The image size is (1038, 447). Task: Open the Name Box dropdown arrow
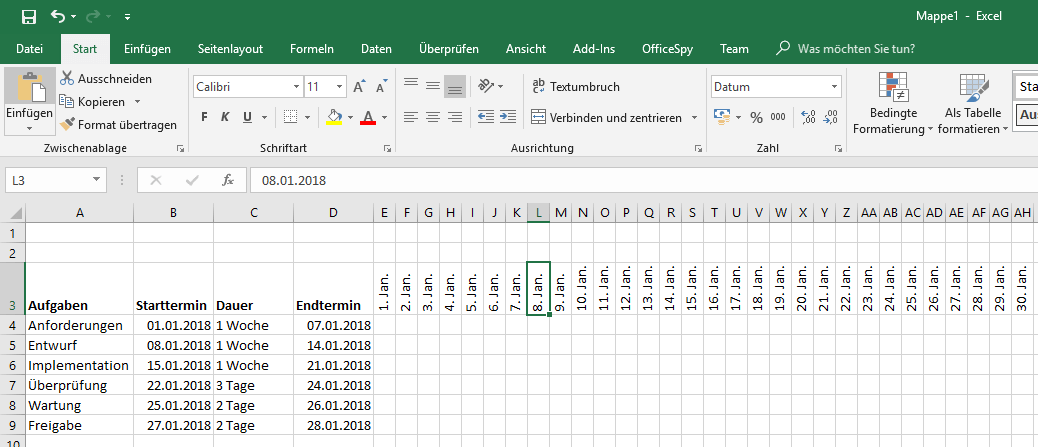[x=97, y=181]
